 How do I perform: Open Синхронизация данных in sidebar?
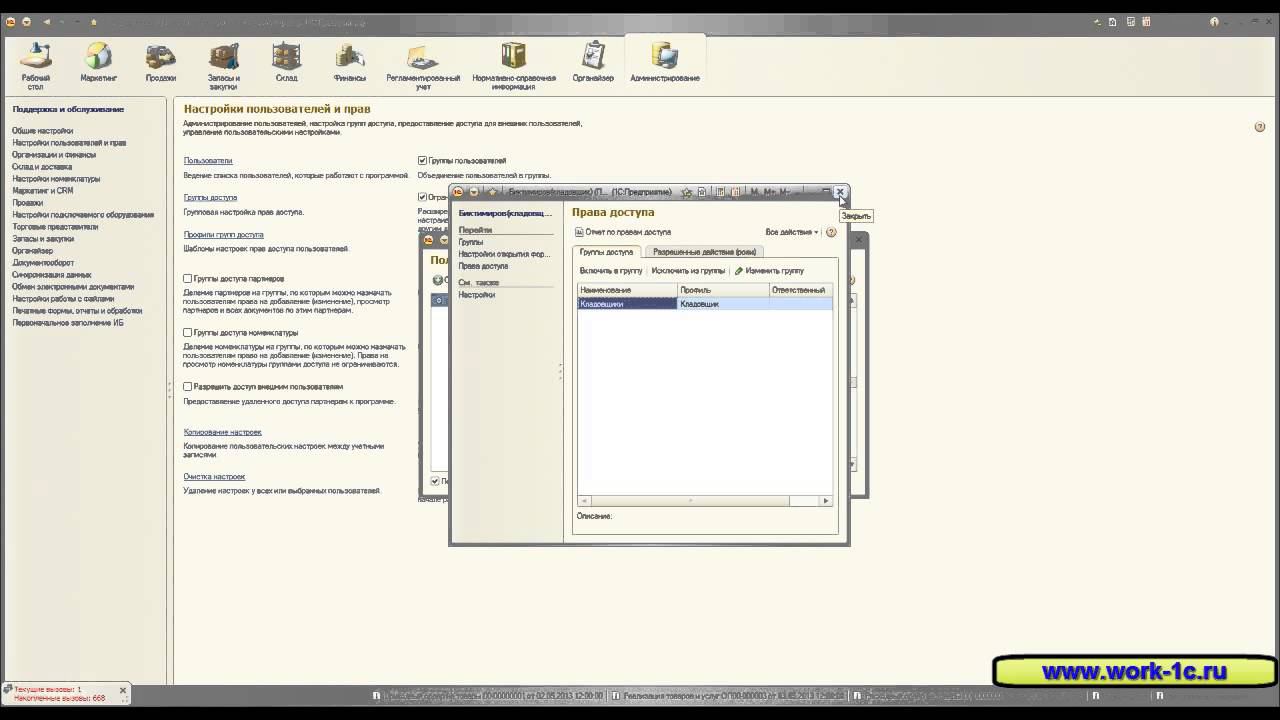(52, 275)
